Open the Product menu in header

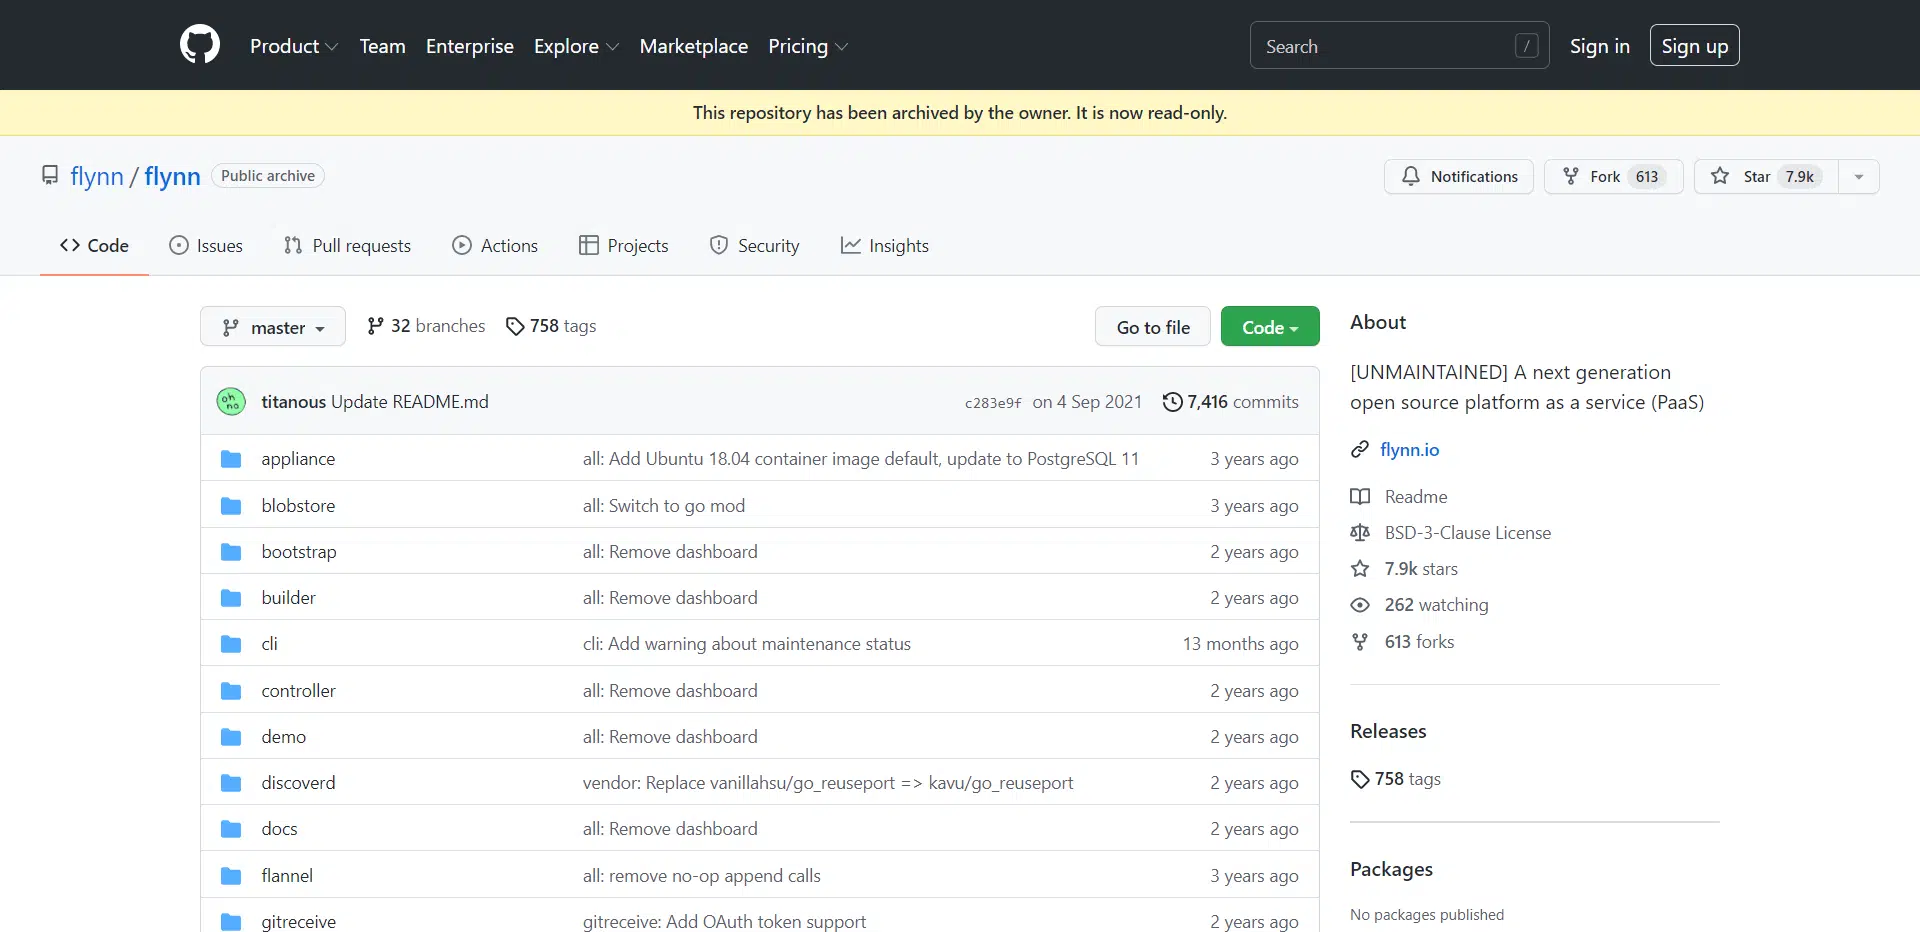pos(293,46)
